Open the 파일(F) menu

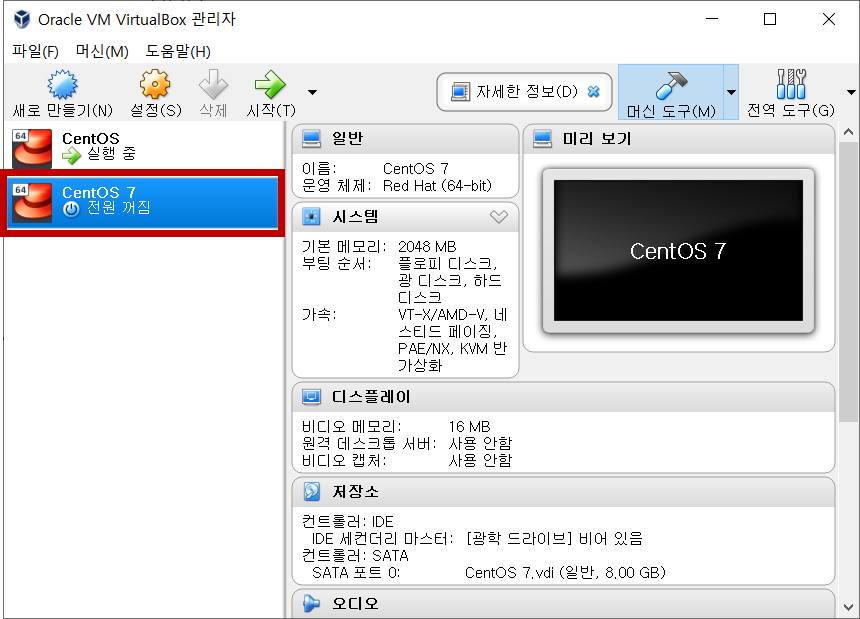(x=36, y=51)
